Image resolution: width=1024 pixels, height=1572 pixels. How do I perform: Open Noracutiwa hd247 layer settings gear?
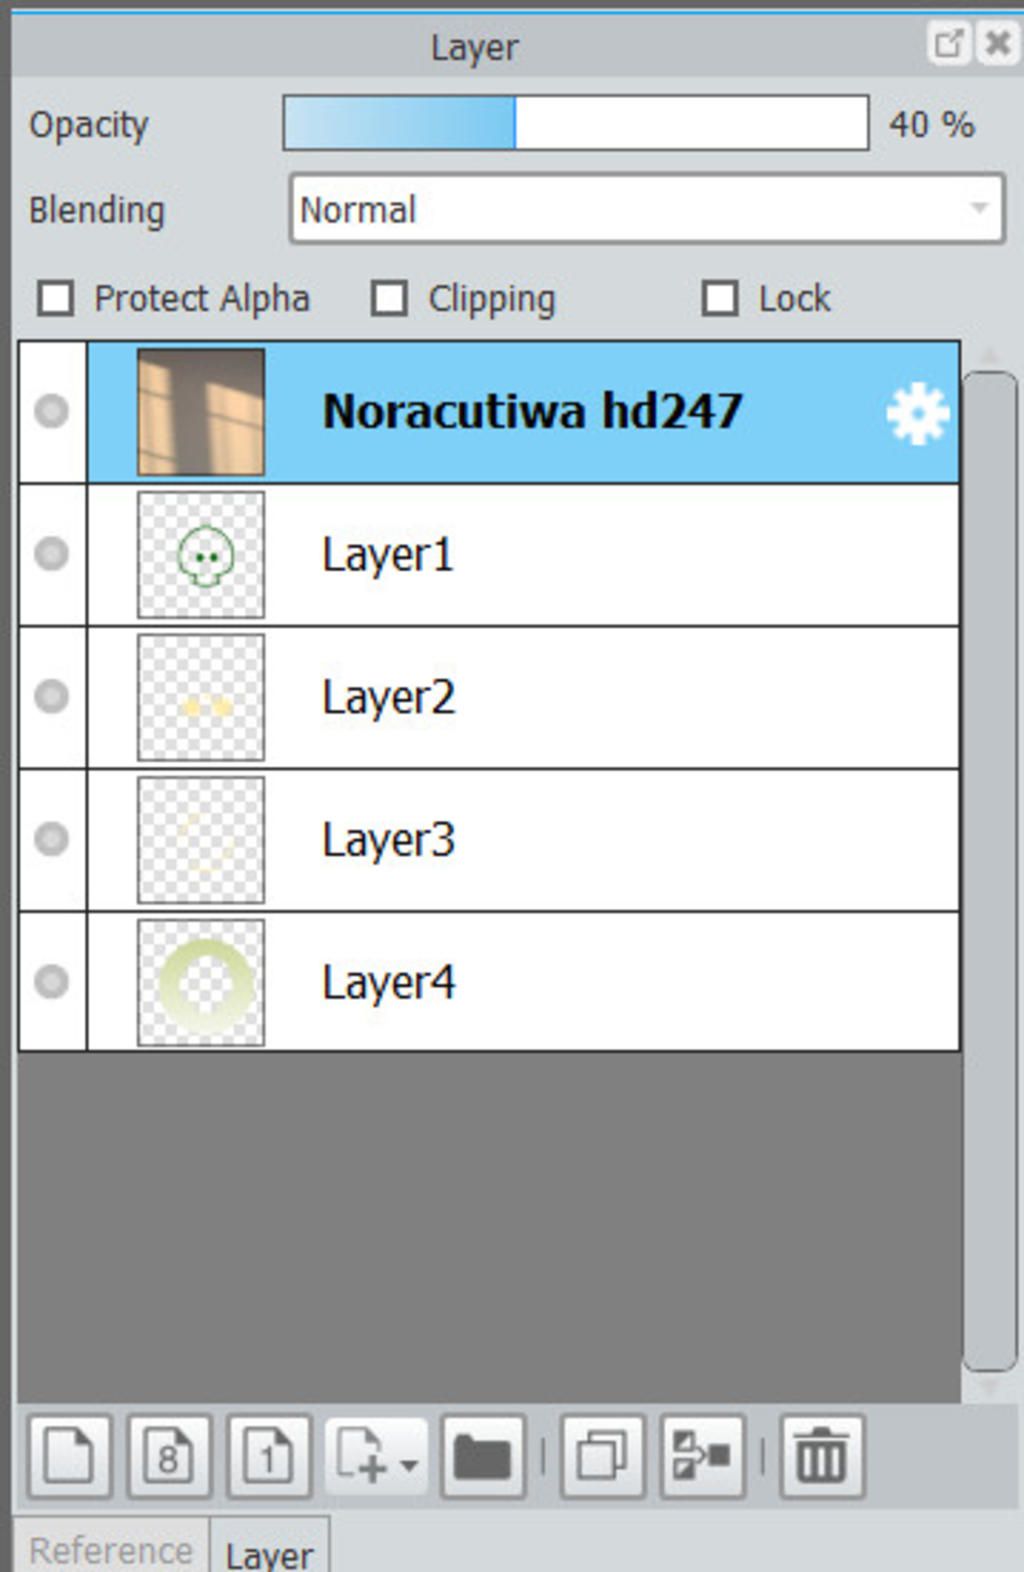point(917,413)
